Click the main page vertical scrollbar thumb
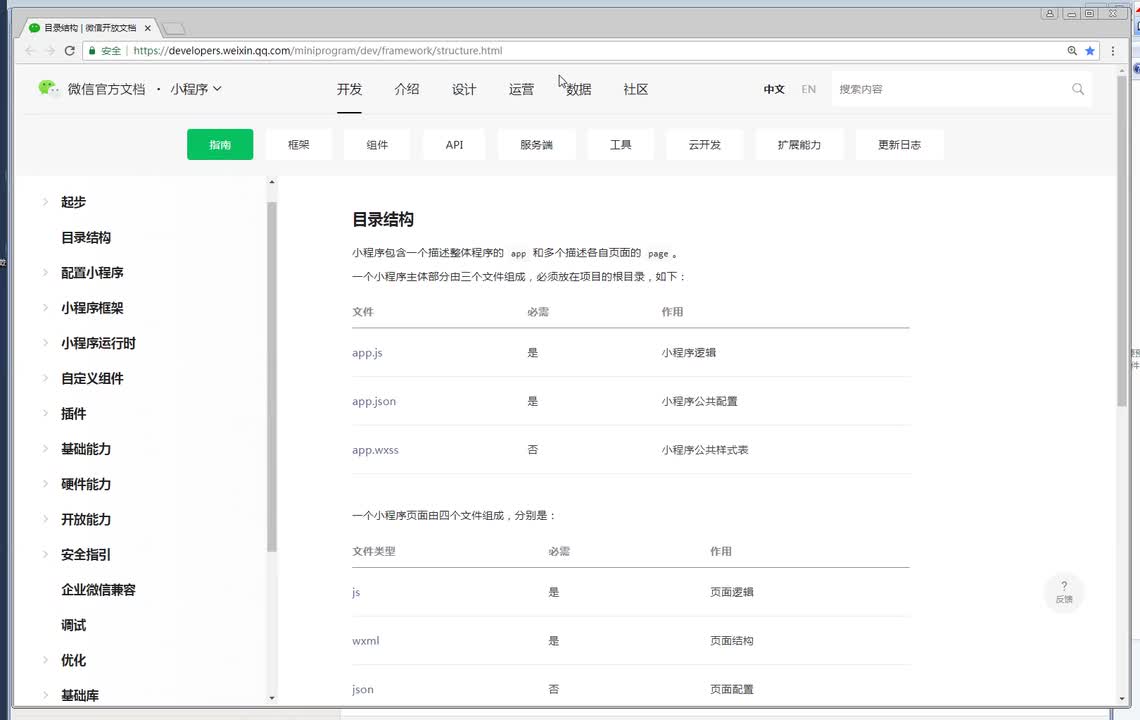 pos(1122,240)
